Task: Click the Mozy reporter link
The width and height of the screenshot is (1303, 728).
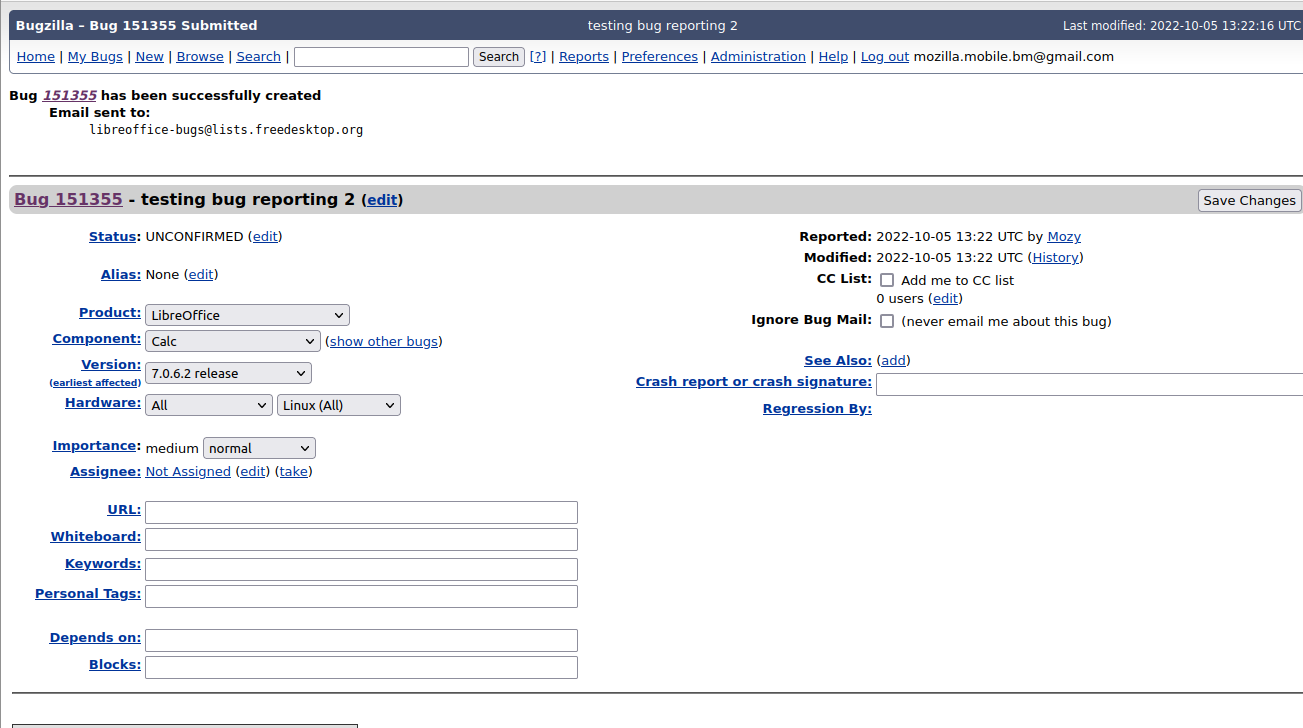Action: [x=1063, y=236]
